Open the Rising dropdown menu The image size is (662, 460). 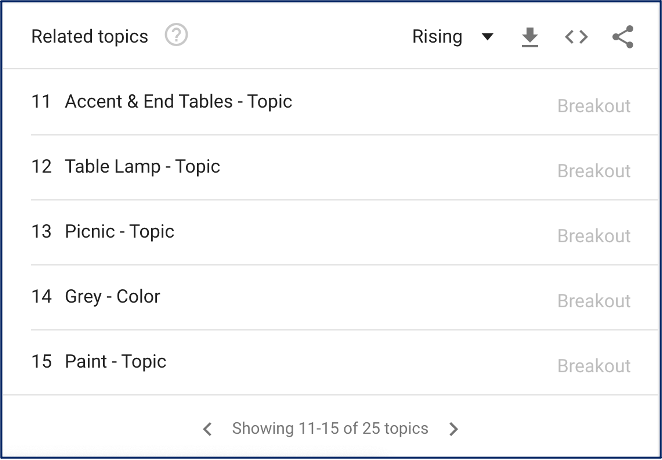coord(453,37)
